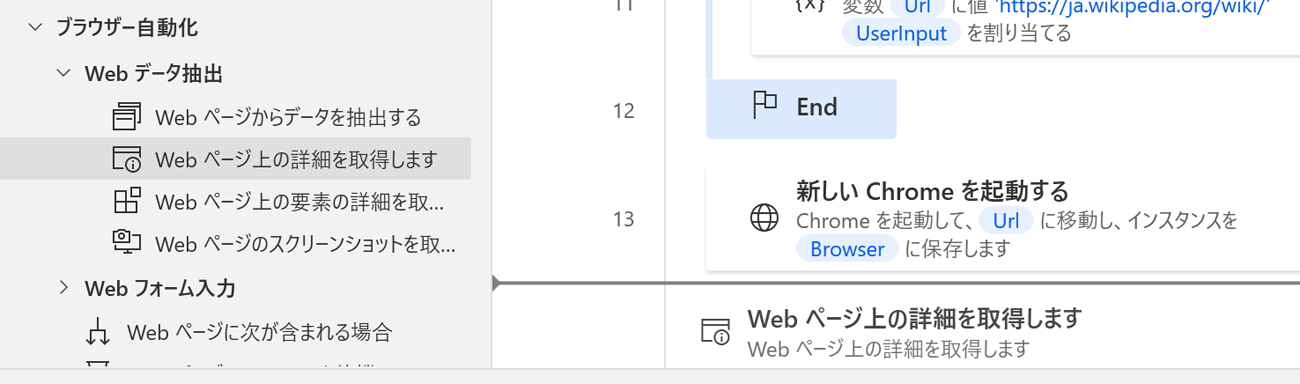This screenshot has height=384, width=1300.
Task: Click the Web ページのスクリーンショット icon
Action: (127, 243)
